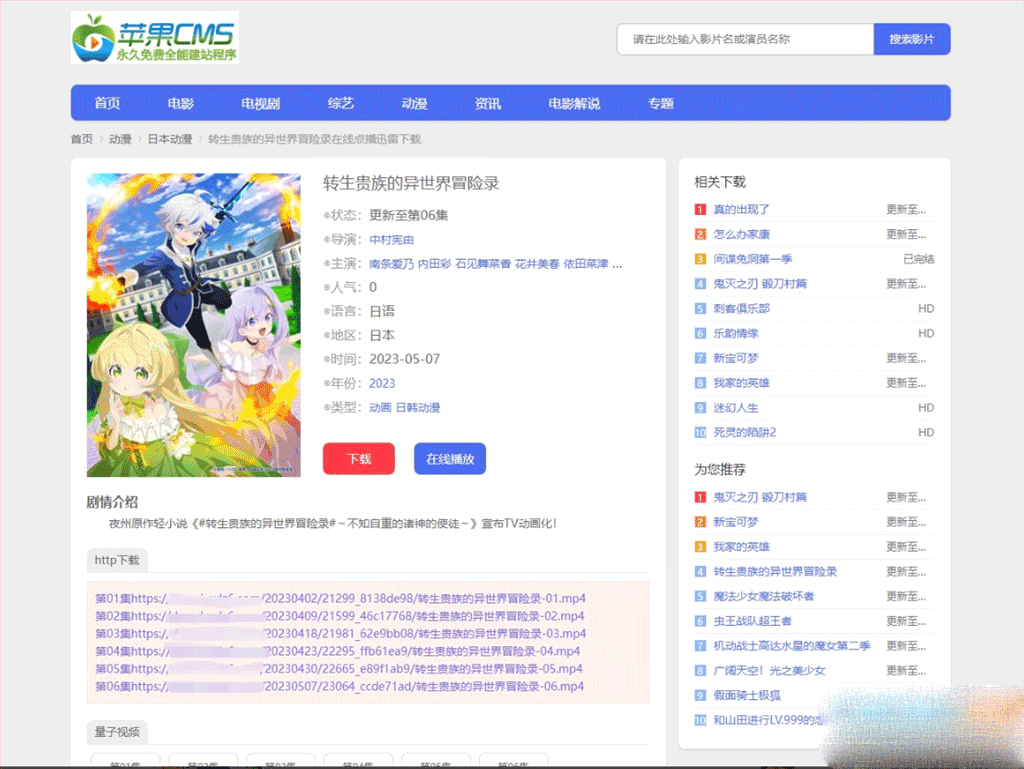Click the year link 2023

(x=382, y=383)
